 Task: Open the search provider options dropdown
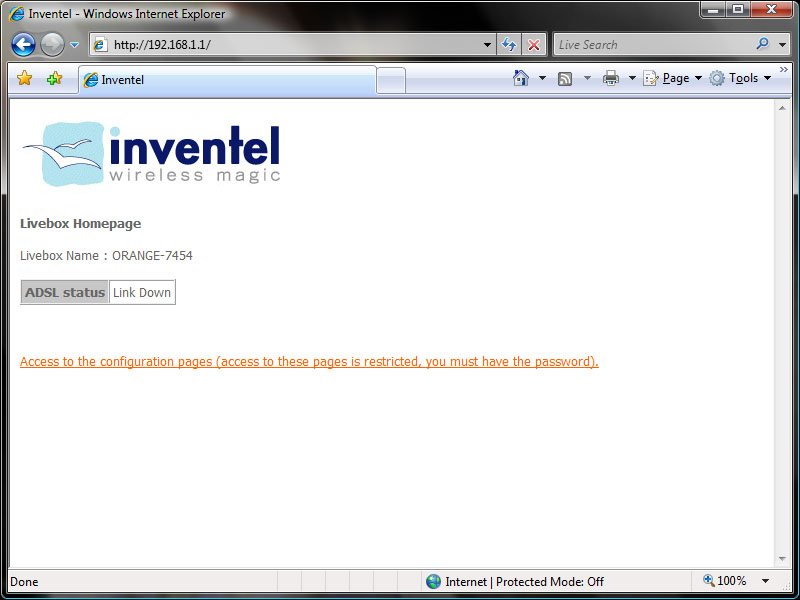(782, 45)
